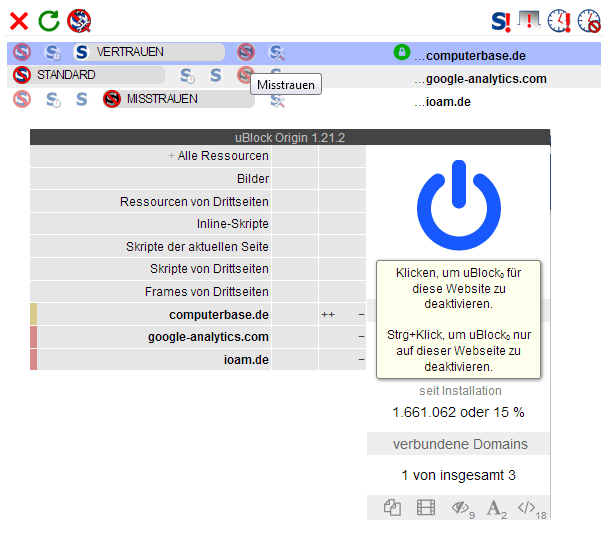Click the 1 von insgesamt 3 value
The width and height of the screenshot is (609, 535).
tap(458, 475)
